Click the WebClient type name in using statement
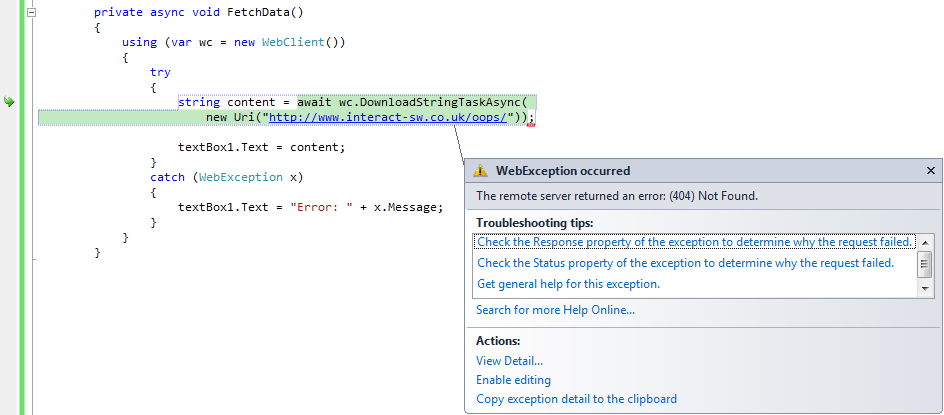The height and width of the screenshot is (415, 944). pos(293,42)
